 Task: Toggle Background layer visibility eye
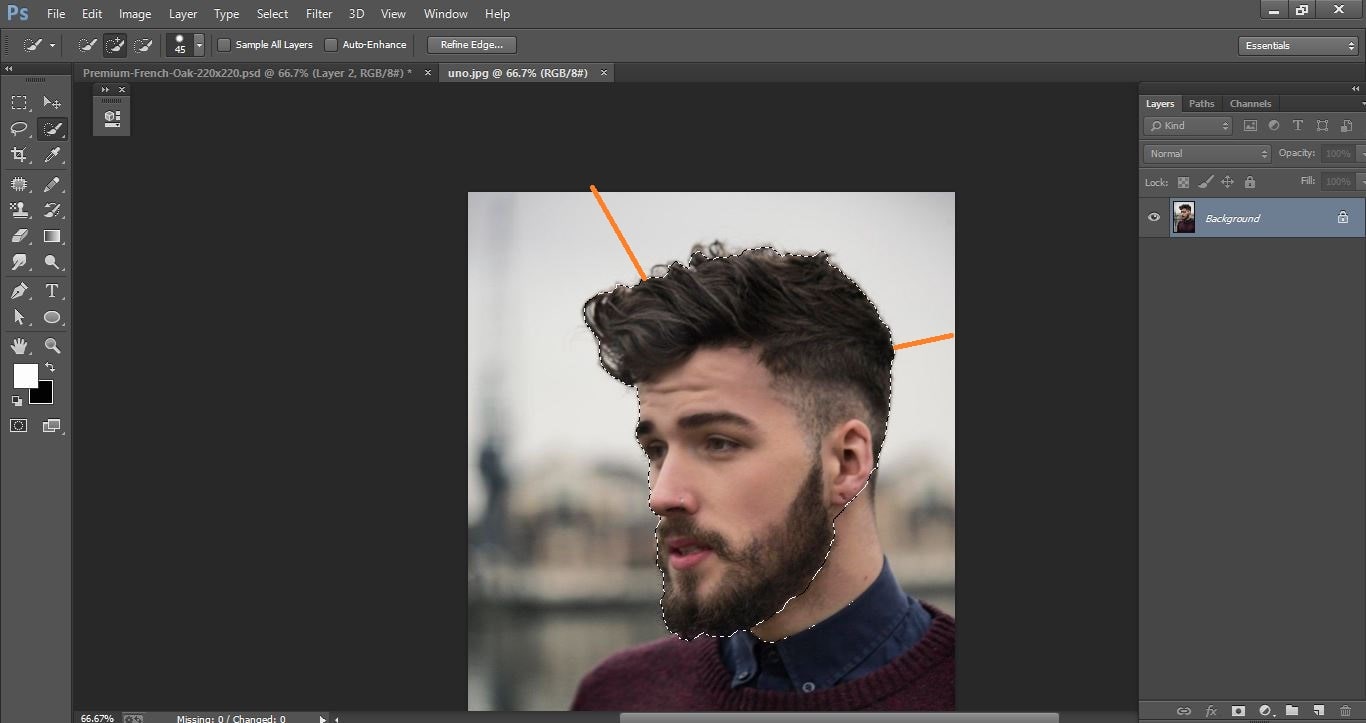[1153, 217]
